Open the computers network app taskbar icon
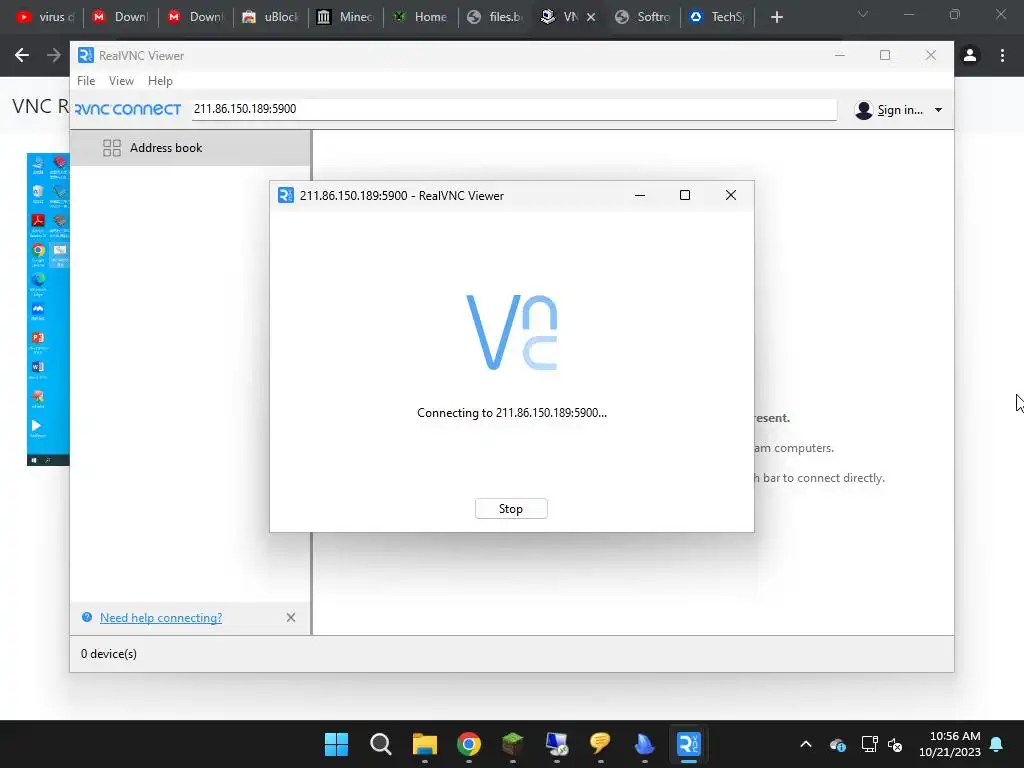This screenshot has width=1024, height=768. pos(556,744)
